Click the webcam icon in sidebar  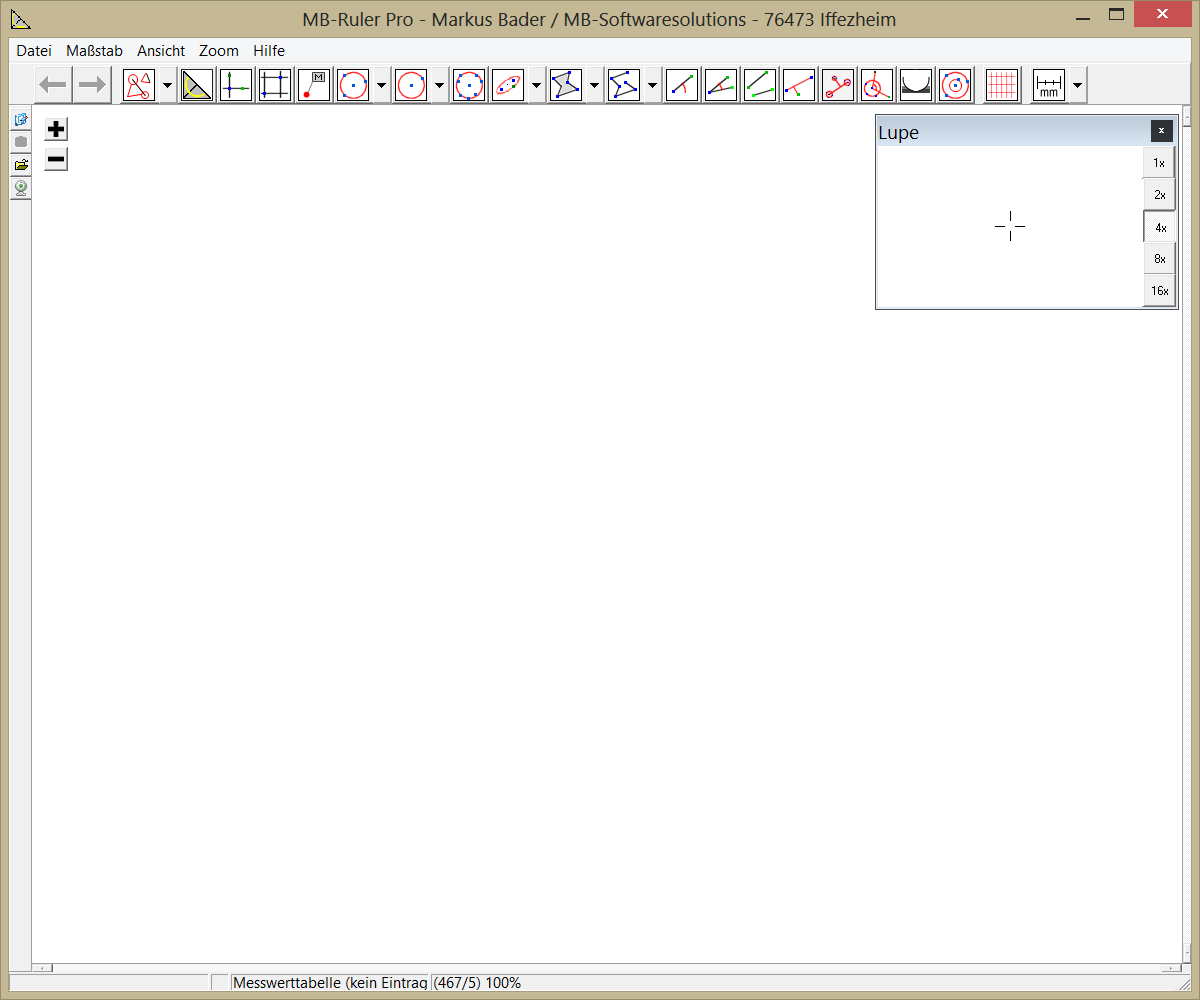pyautogui.click(x=20, y=187)
